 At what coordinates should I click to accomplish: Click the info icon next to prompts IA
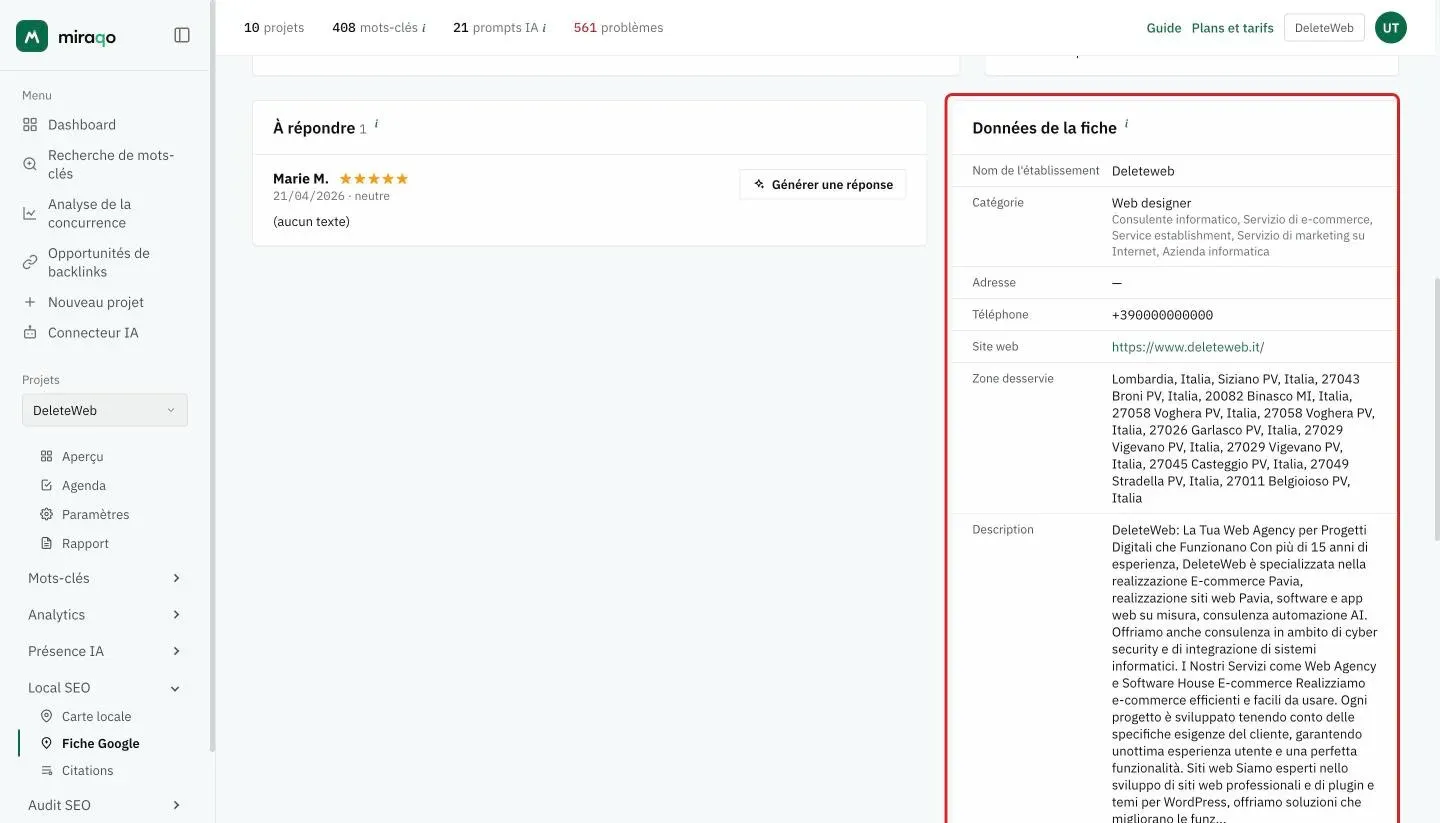544,28
